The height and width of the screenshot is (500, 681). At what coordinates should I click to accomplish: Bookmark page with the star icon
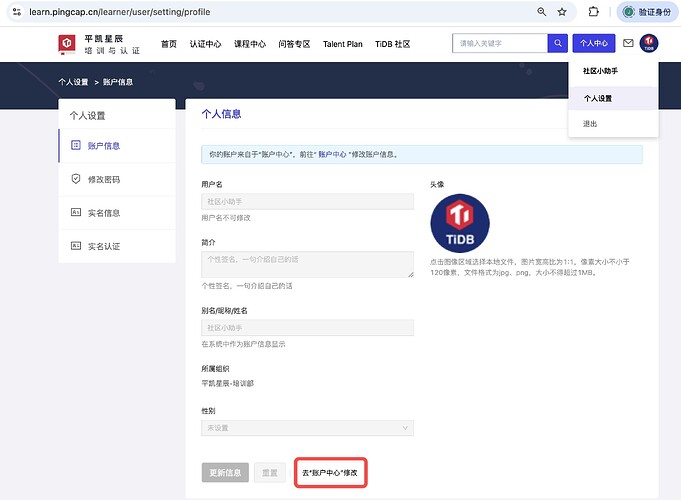coord(562,12)
